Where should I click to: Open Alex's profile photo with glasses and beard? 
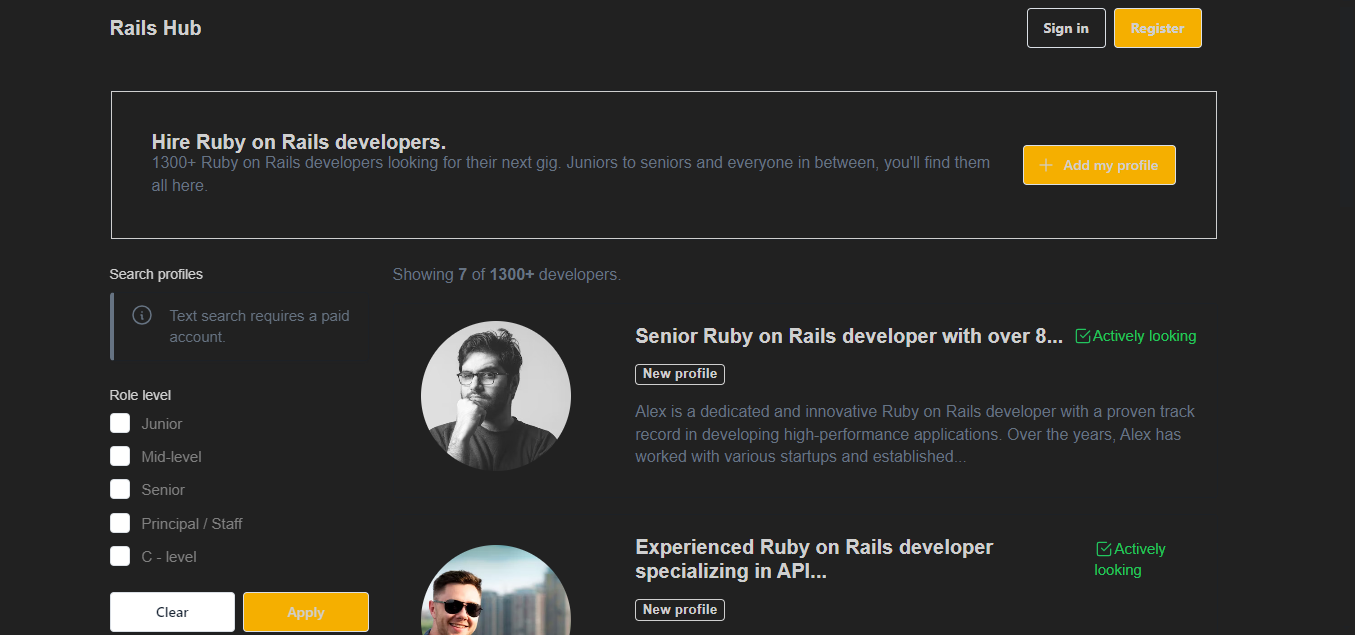tap(496, 396)
